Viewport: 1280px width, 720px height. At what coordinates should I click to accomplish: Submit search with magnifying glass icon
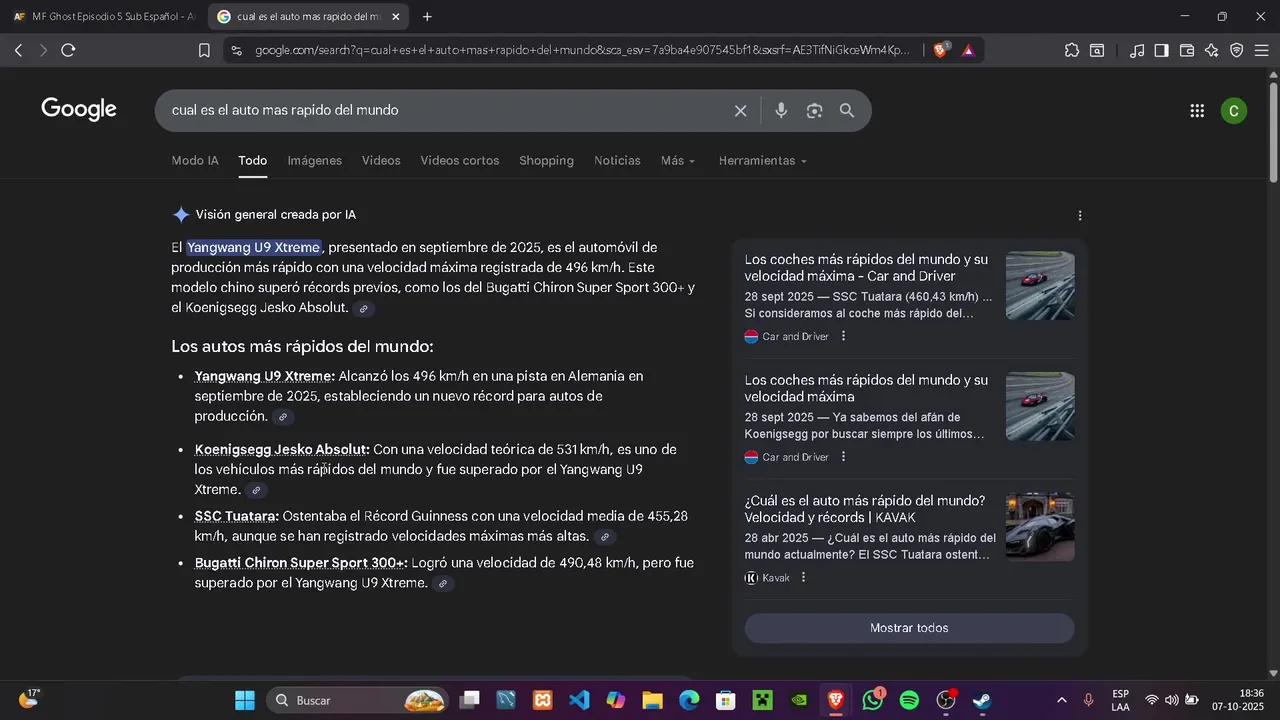click(847, 111)
